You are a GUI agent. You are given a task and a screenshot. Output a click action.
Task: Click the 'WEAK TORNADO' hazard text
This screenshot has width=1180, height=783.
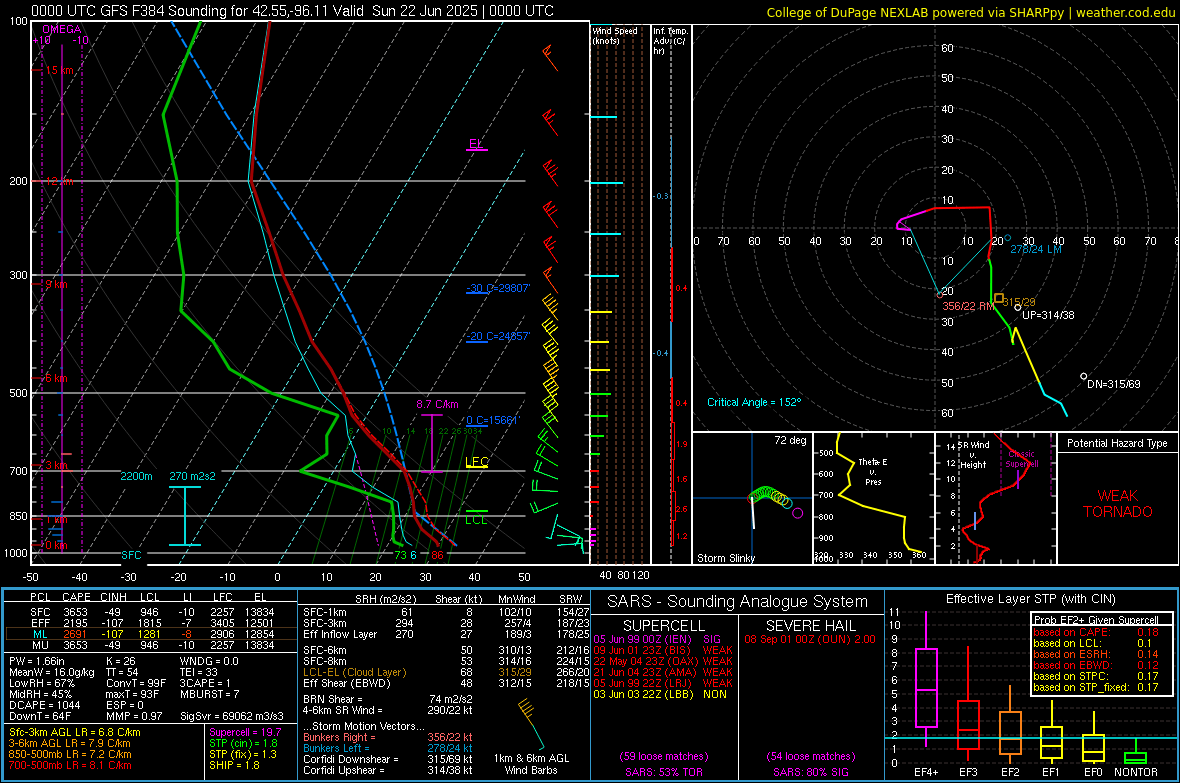click(1118, 504)
